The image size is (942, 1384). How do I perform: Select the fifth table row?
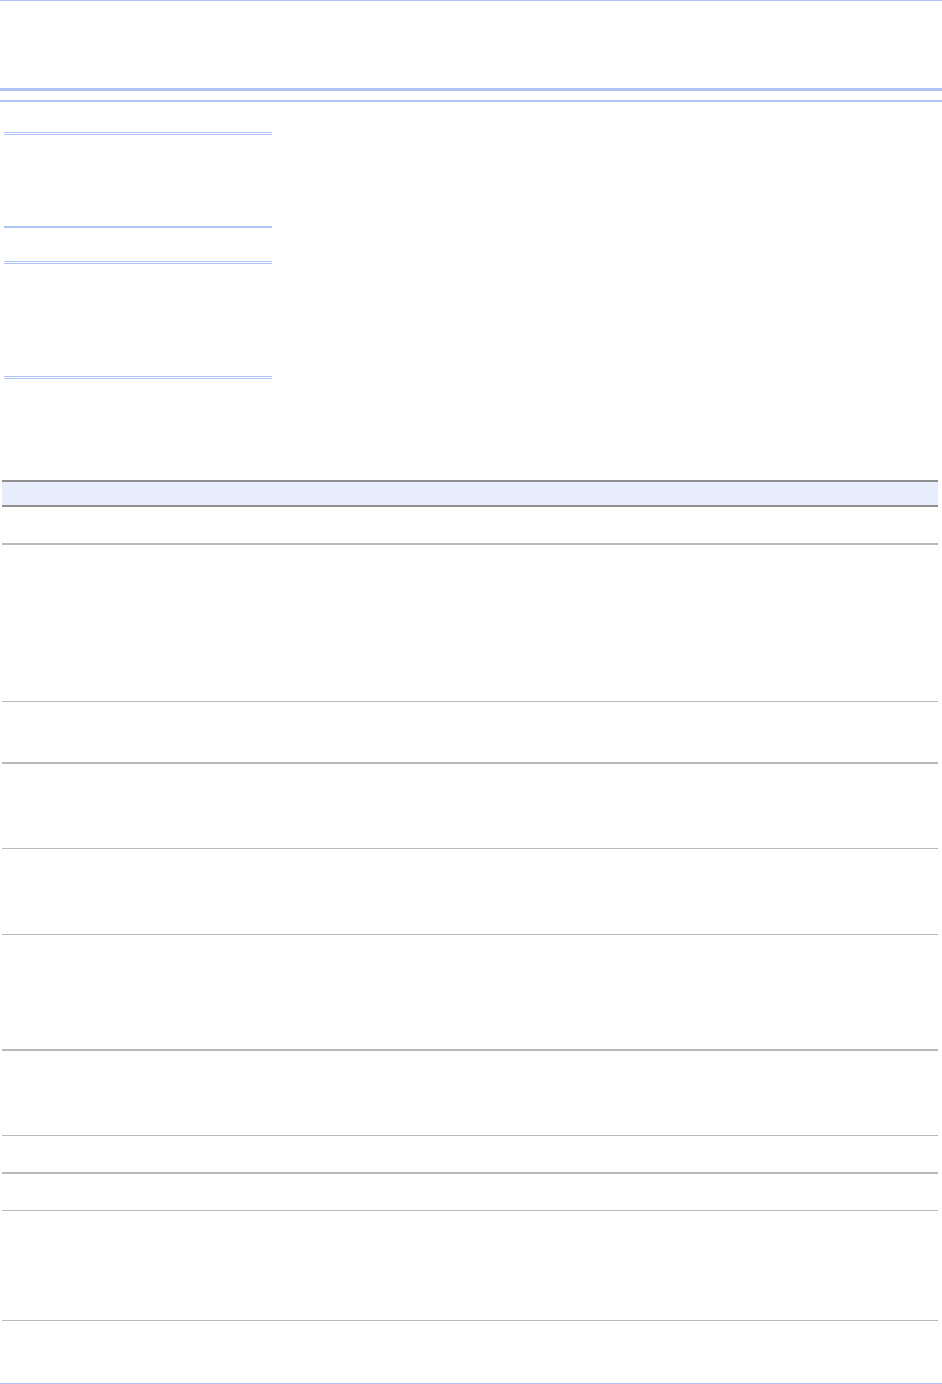click(470, 892)
